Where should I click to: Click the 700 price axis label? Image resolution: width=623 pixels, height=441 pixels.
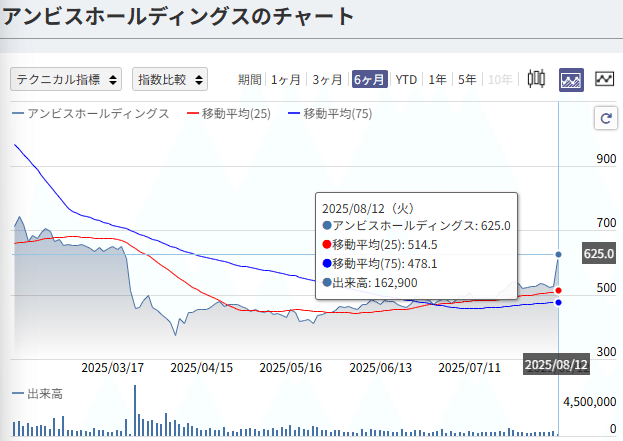(606, 223)
